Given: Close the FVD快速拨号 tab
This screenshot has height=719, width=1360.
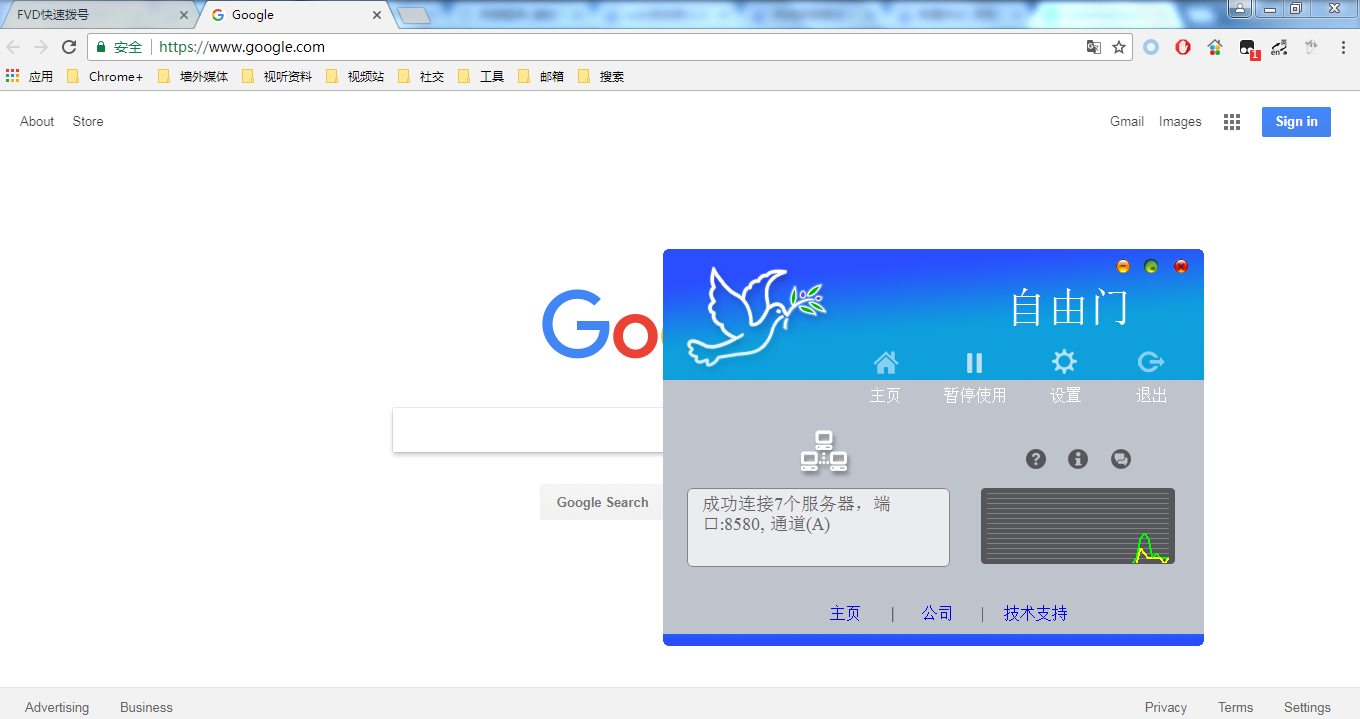Looking at the screenshot, I should coord(183,15).
